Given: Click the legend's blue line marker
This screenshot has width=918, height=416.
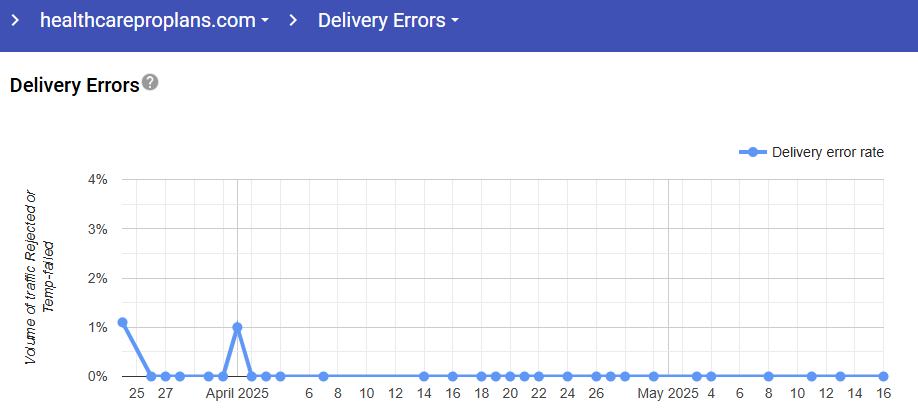Looking at the screenshot, I should [753, 152].
